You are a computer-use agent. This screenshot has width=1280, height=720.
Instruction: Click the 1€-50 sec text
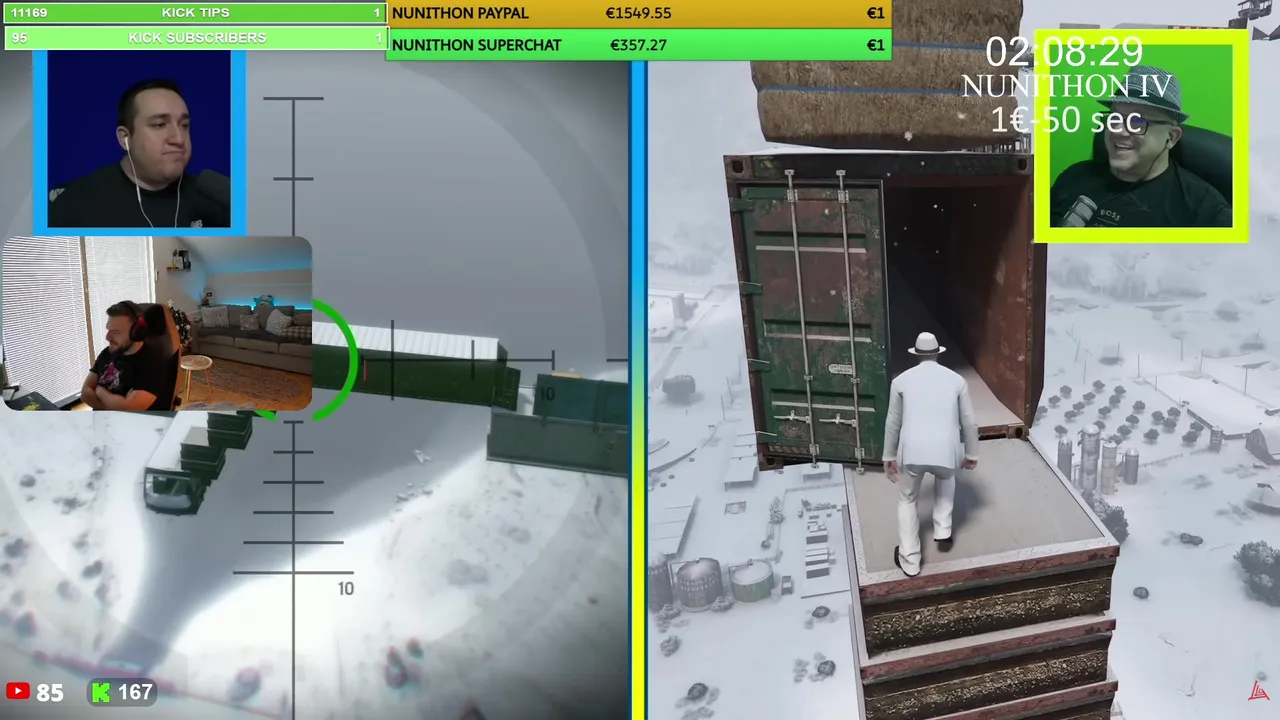point(1066,120)
